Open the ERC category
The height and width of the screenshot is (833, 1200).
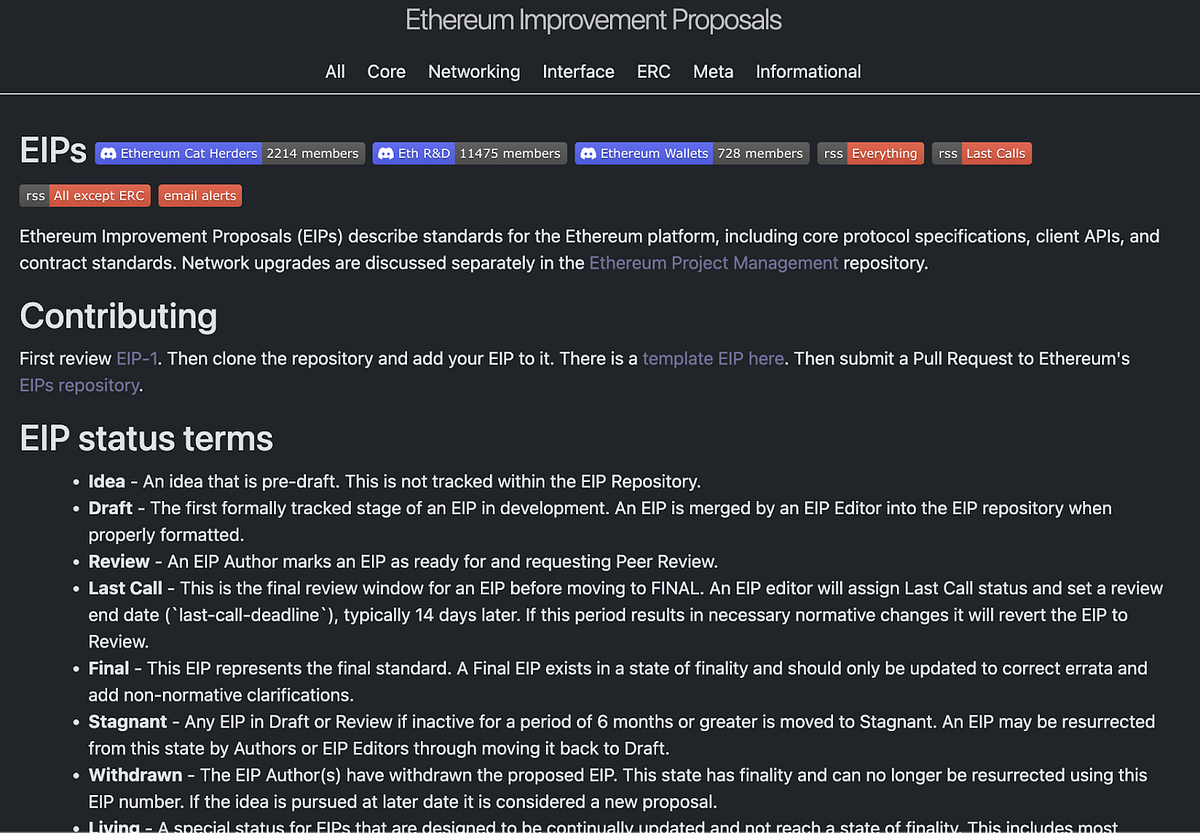[654, 72]
